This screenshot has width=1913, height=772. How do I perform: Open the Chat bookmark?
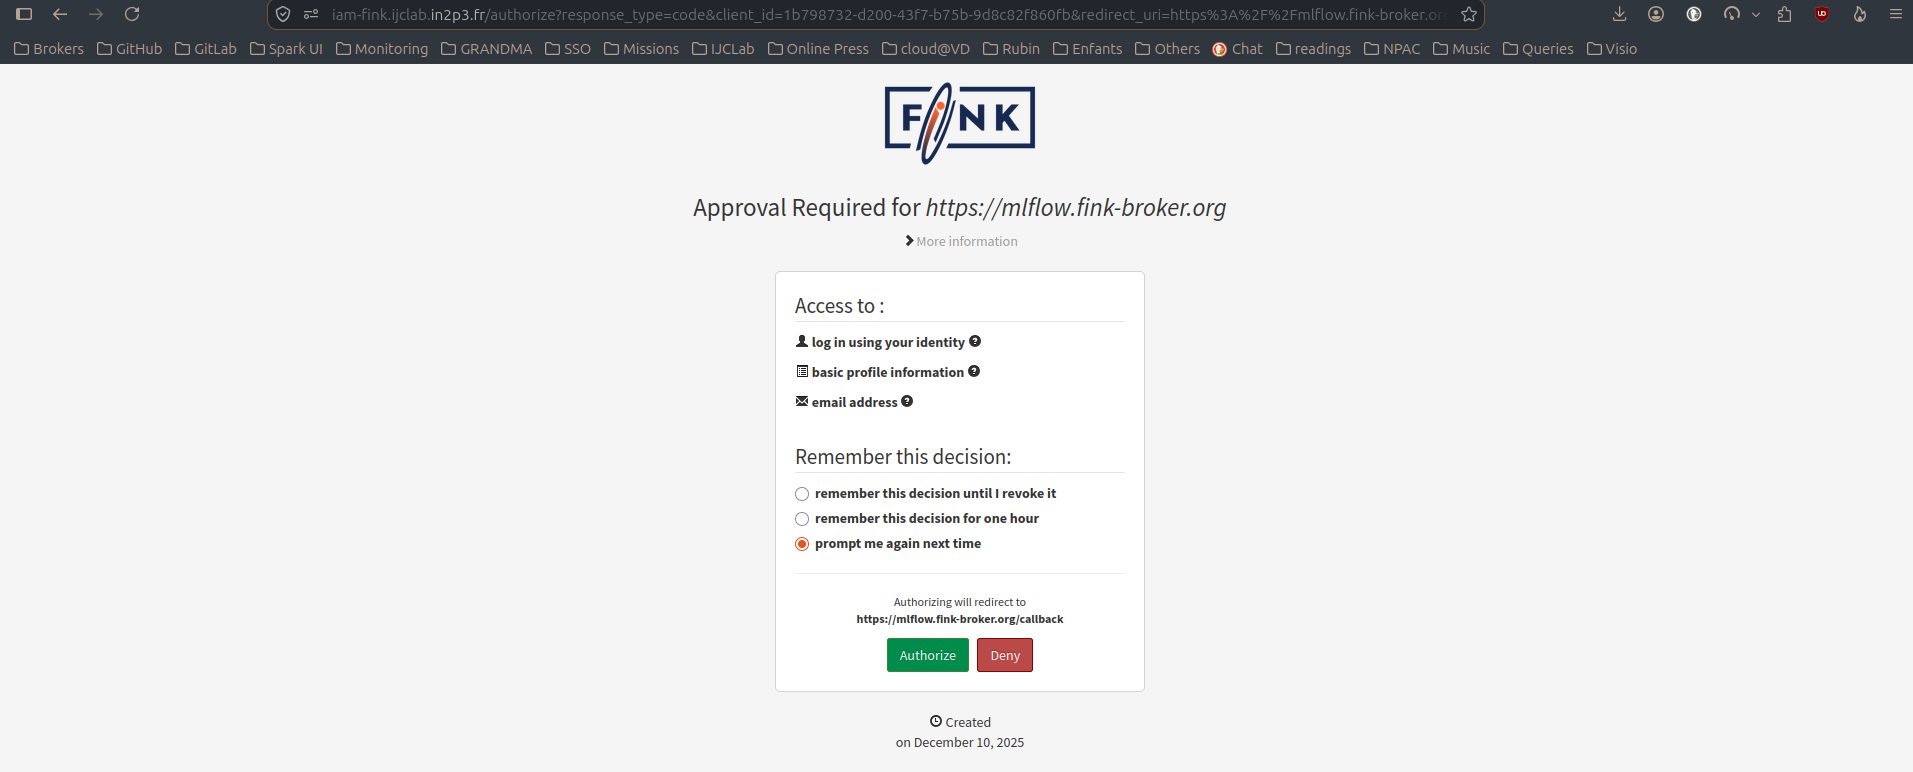[x=1237, y=49]
